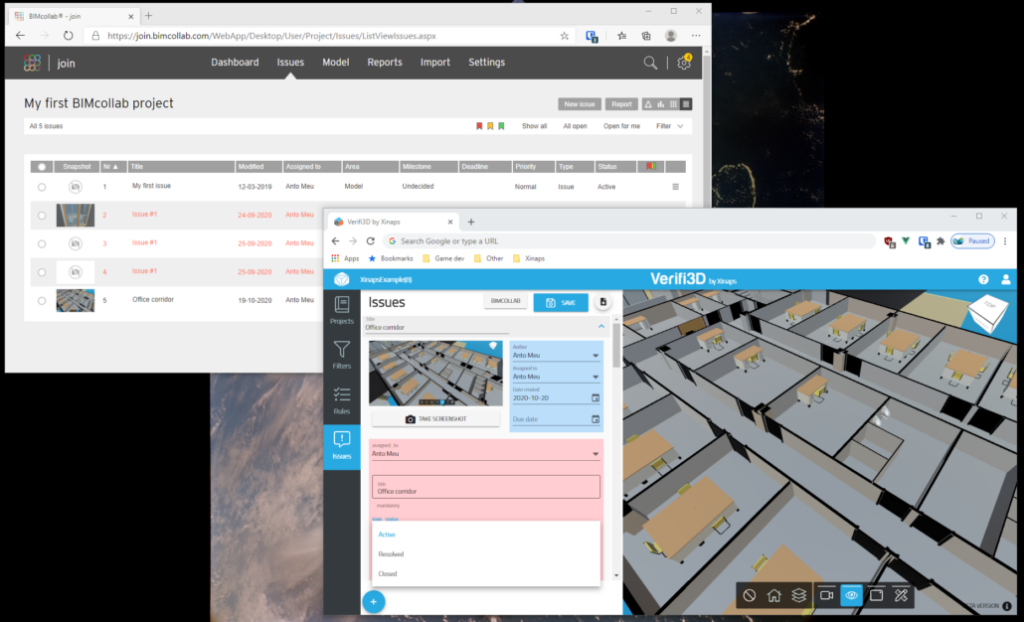1024x622 pixels.
Task: Collapse the Office corridor issue with the chevron
Action: pyautogui.click(x=601, y=326)
